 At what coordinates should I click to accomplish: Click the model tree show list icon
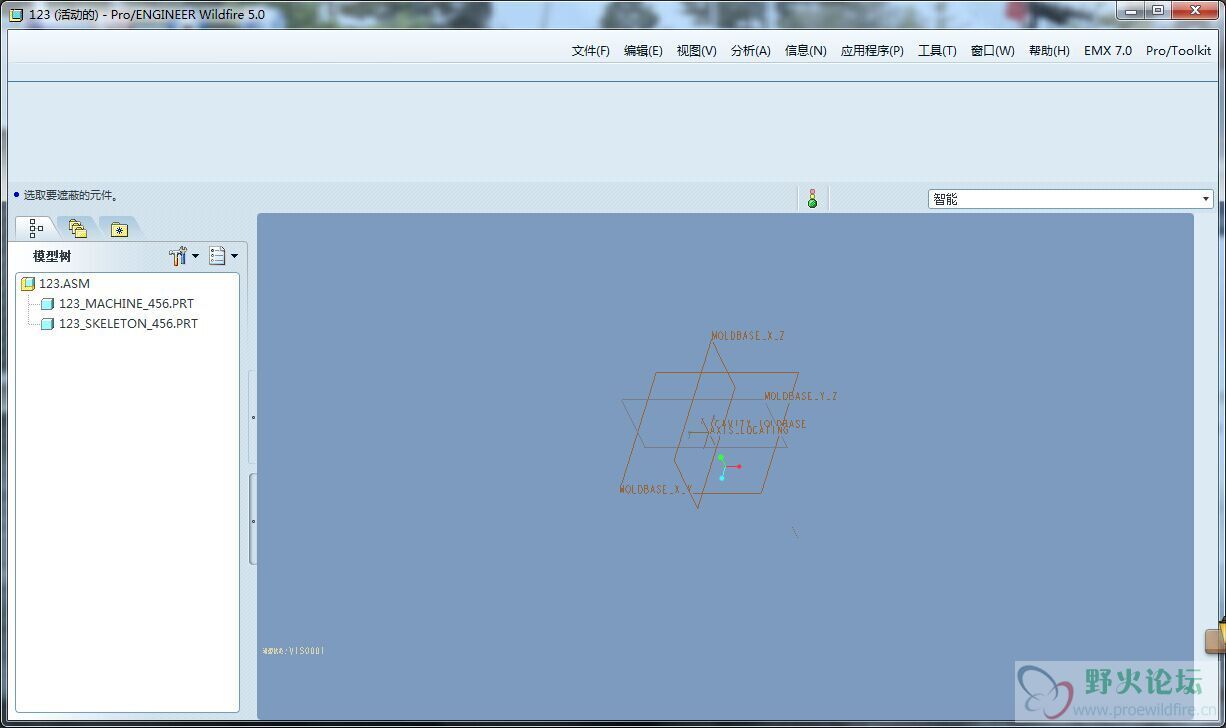(x=217, y=256)
